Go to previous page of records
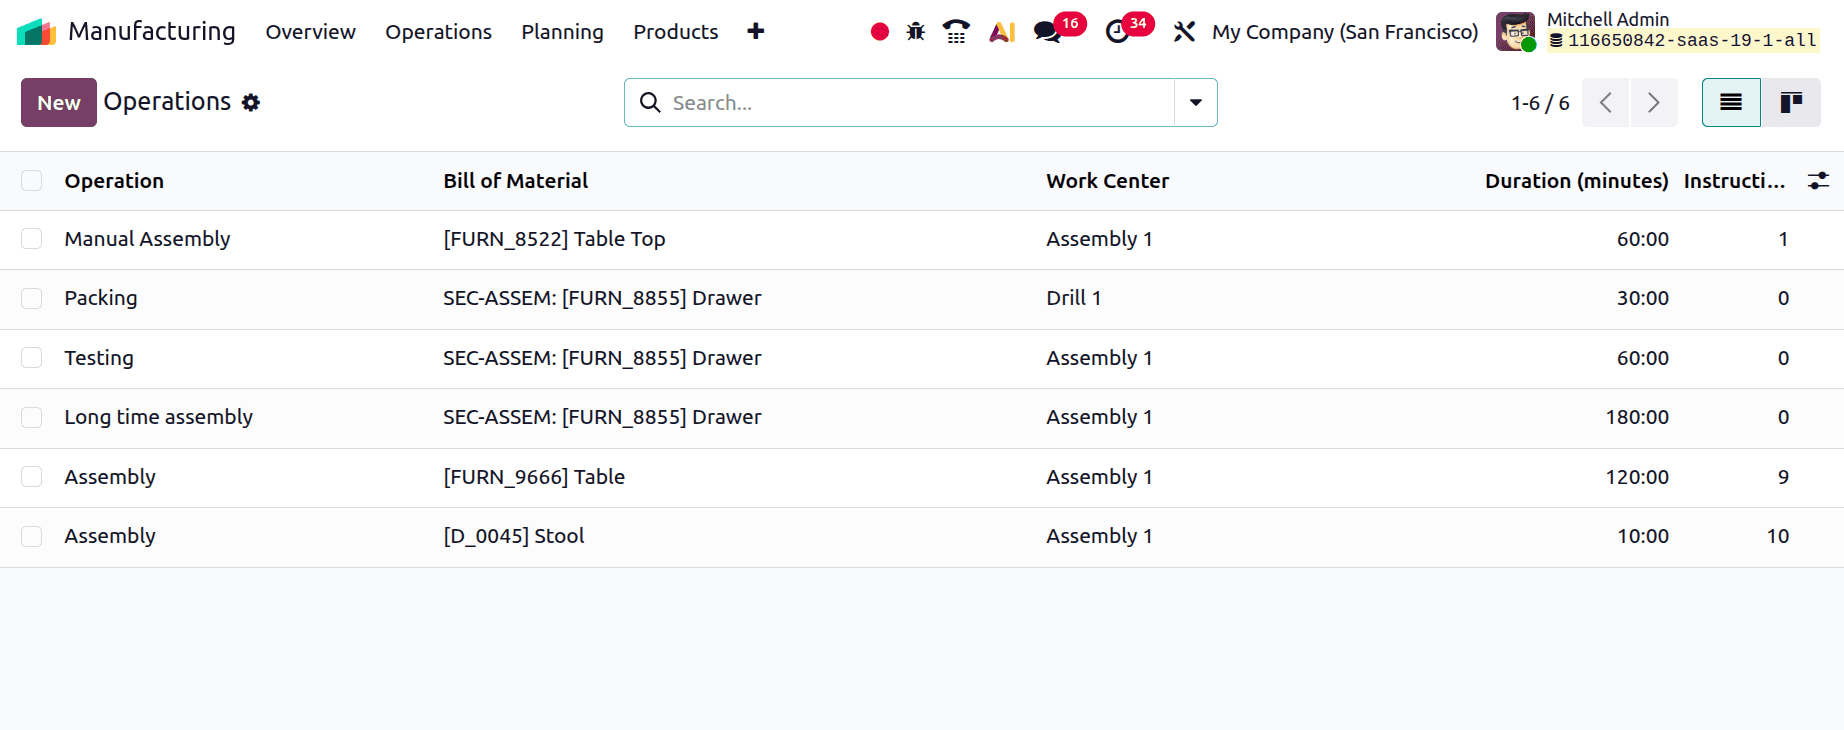This screenshot has height=730, width=1844. 1606,102
